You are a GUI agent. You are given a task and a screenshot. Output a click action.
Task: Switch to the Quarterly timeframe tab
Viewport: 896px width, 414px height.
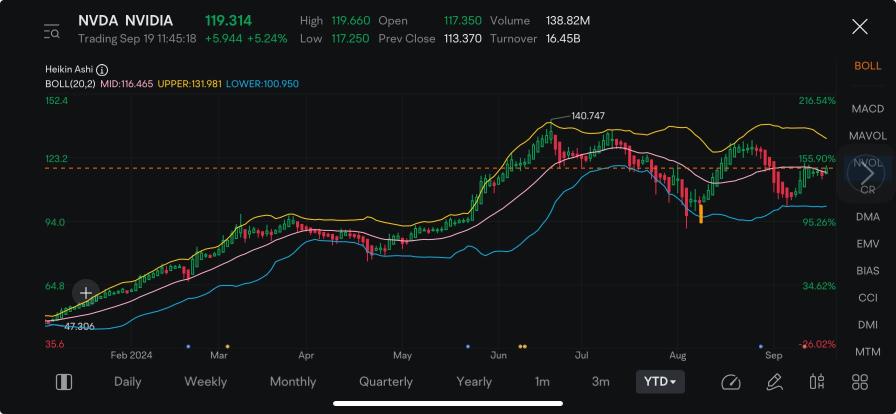[x=386, y=382]
